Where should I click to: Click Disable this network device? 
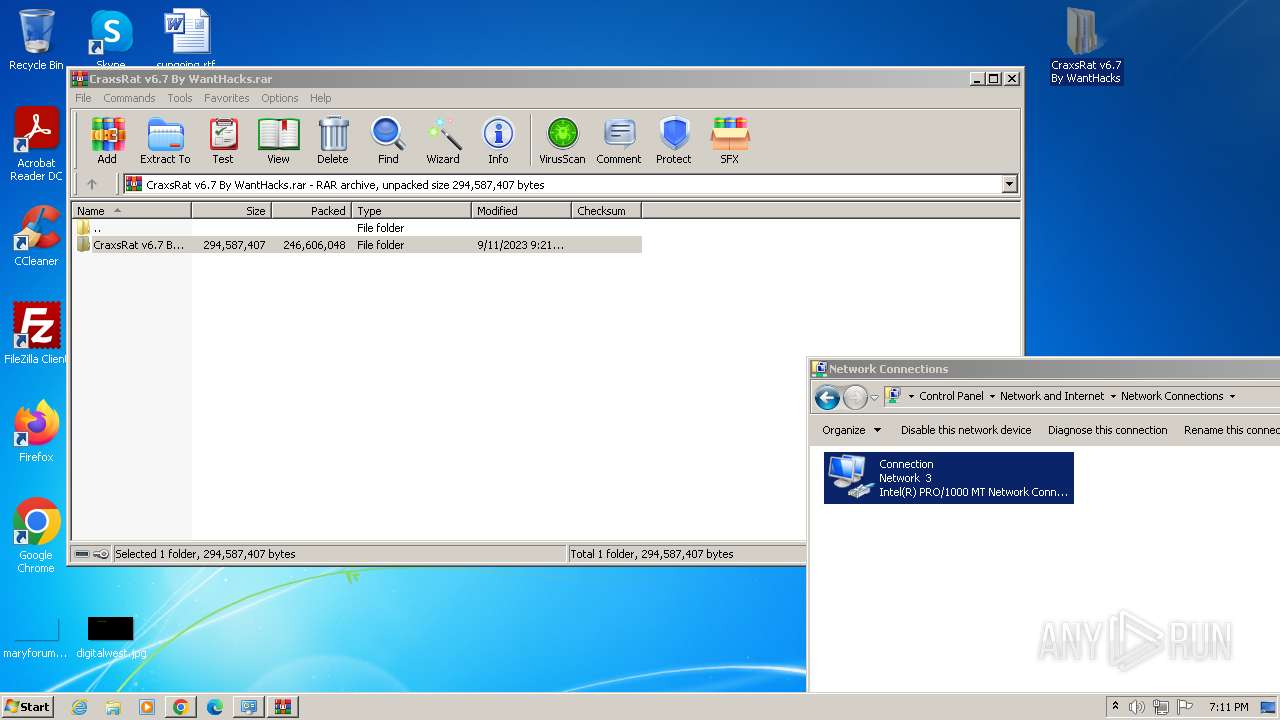(966, 430)
